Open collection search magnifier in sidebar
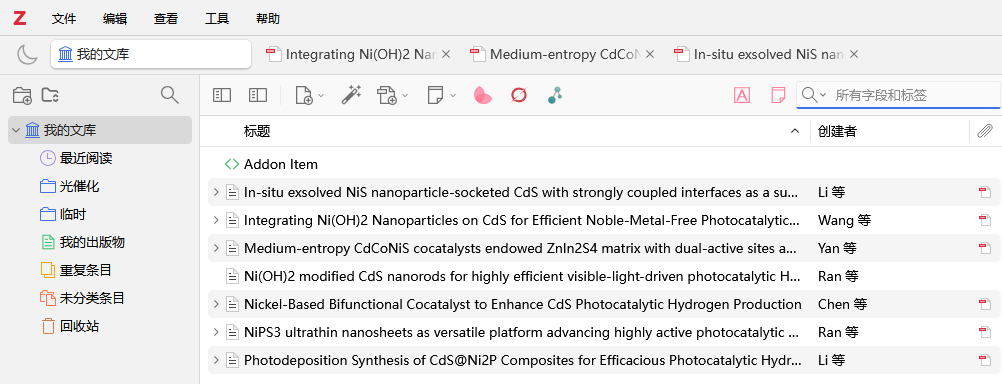 click(169, 95)
